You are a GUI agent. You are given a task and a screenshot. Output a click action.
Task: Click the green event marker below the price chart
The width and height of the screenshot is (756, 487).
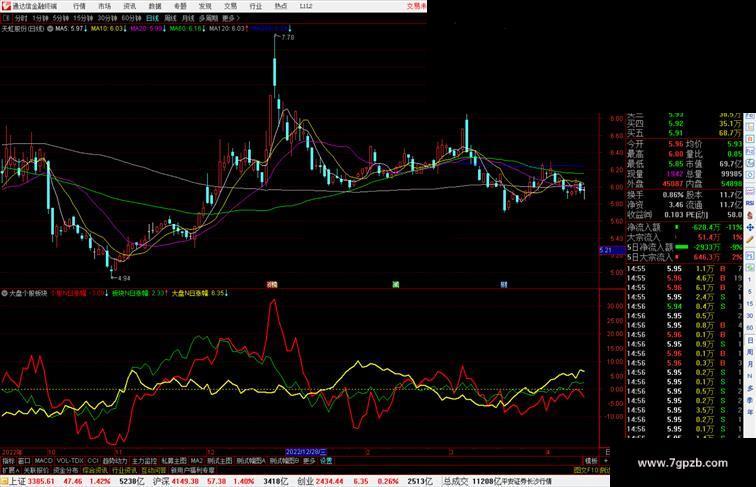coord(395,284)
